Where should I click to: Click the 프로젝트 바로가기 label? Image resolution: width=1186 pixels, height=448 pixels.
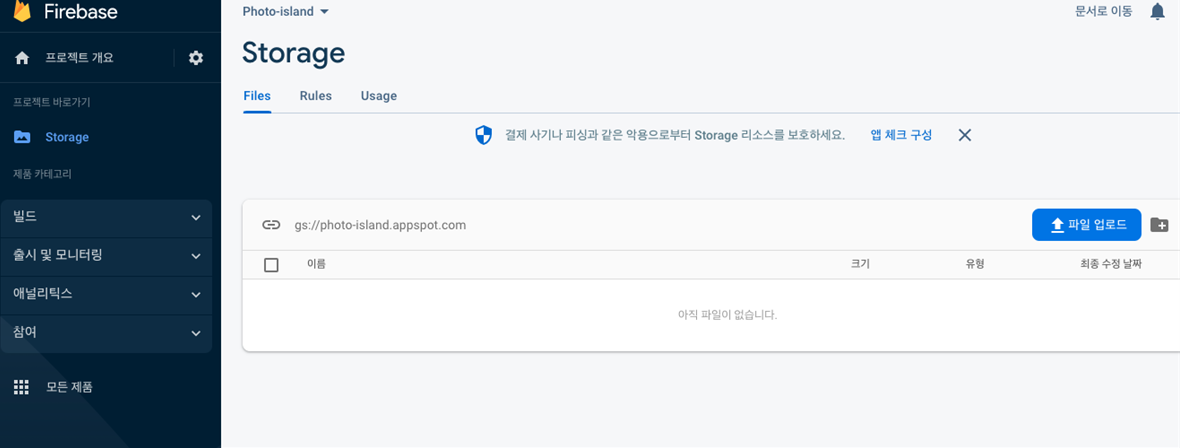pyautogui.click(x=52, y=101)
